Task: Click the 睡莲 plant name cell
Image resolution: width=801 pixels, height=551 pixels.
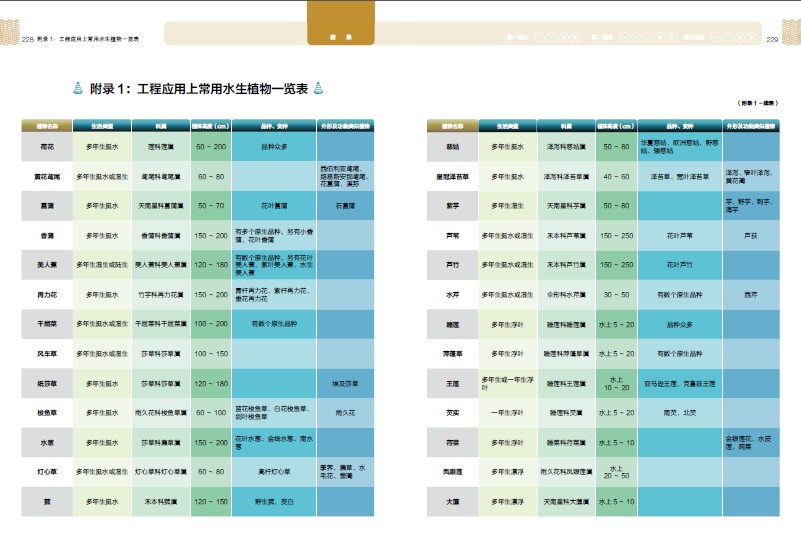Action: (452, 324)
